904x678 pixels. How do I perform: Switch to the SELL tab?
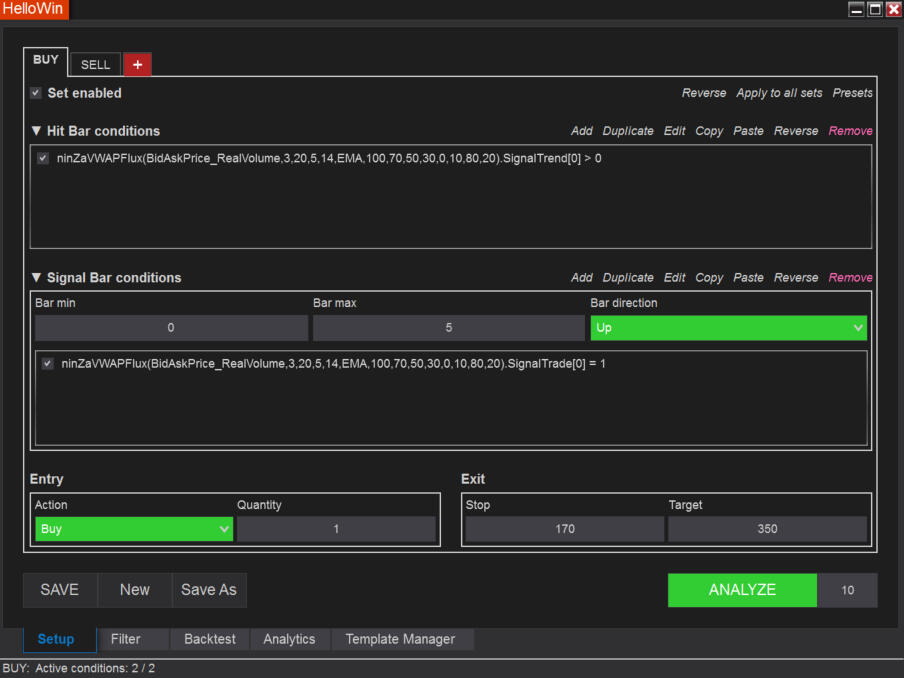(96, 64)
